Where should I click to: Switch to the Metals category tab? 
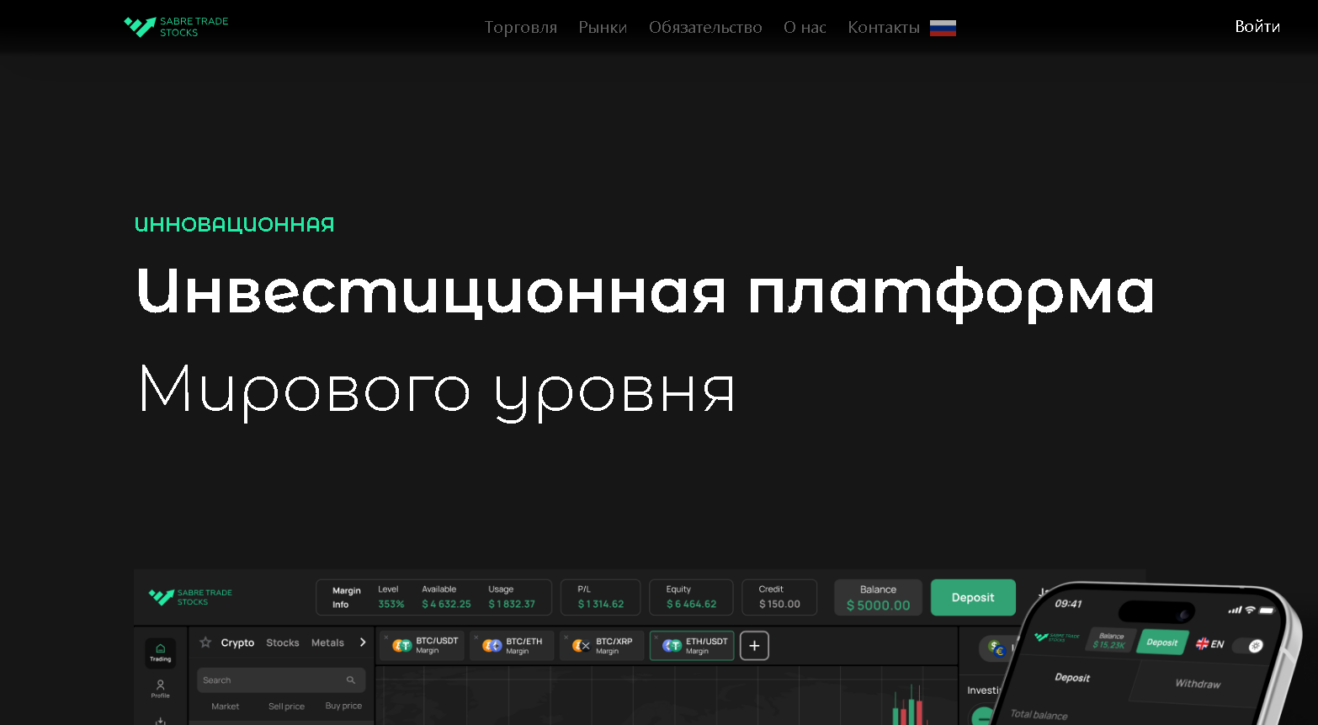point(328,642)
